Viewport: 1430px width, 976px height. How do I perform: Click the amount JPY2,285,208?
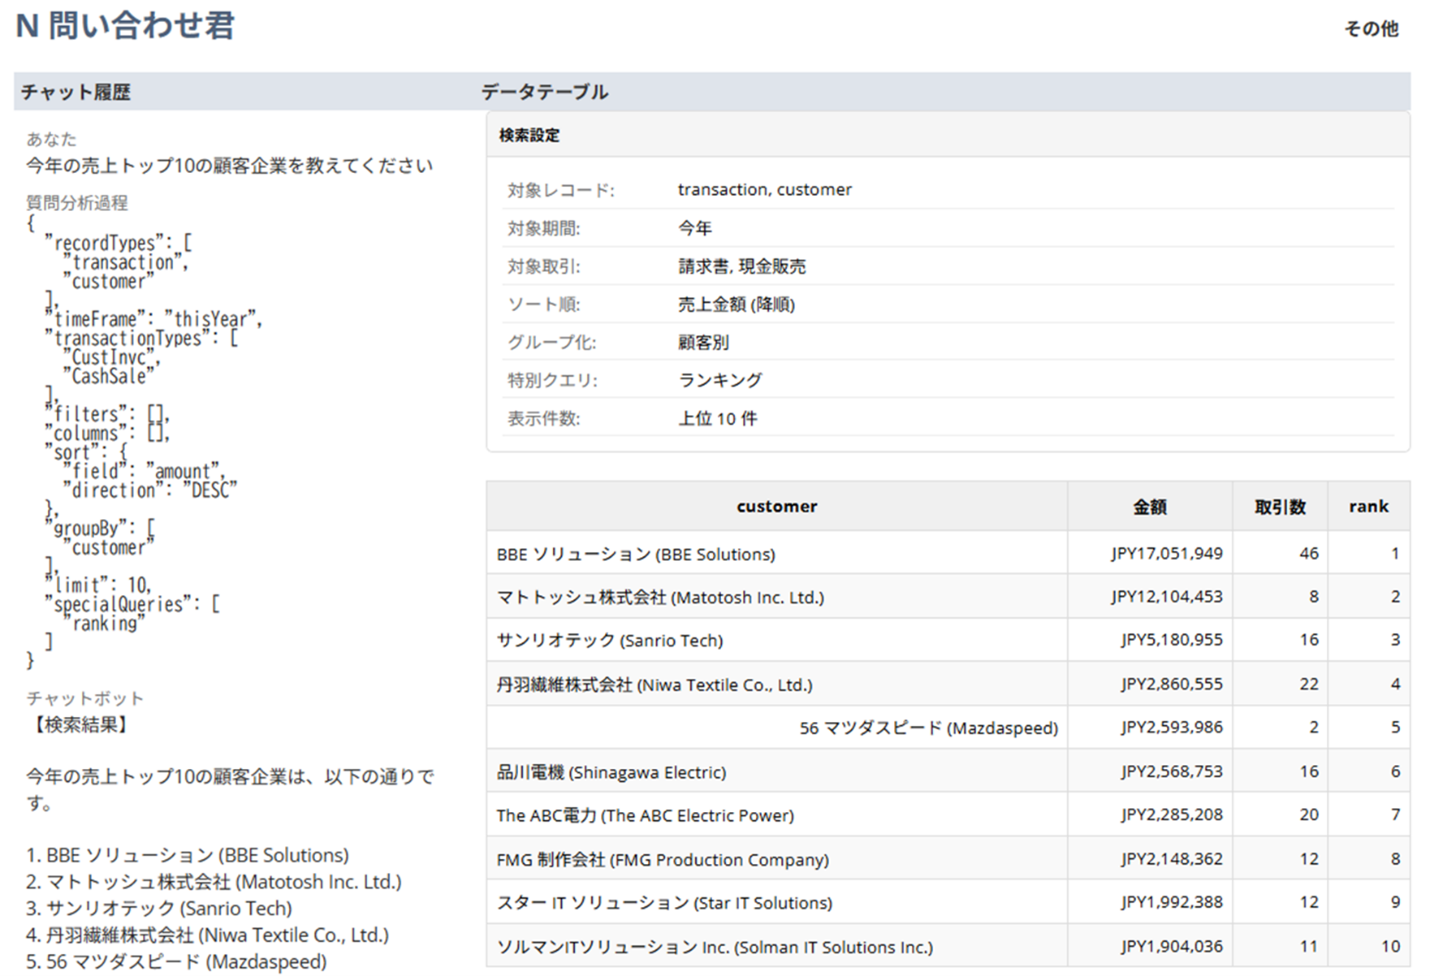[x=1171, y=815]
